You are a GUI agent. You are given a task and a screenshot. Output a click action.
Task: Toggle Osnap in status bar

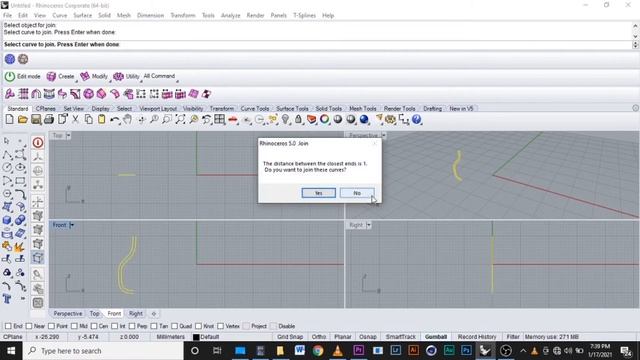[368, 337]
